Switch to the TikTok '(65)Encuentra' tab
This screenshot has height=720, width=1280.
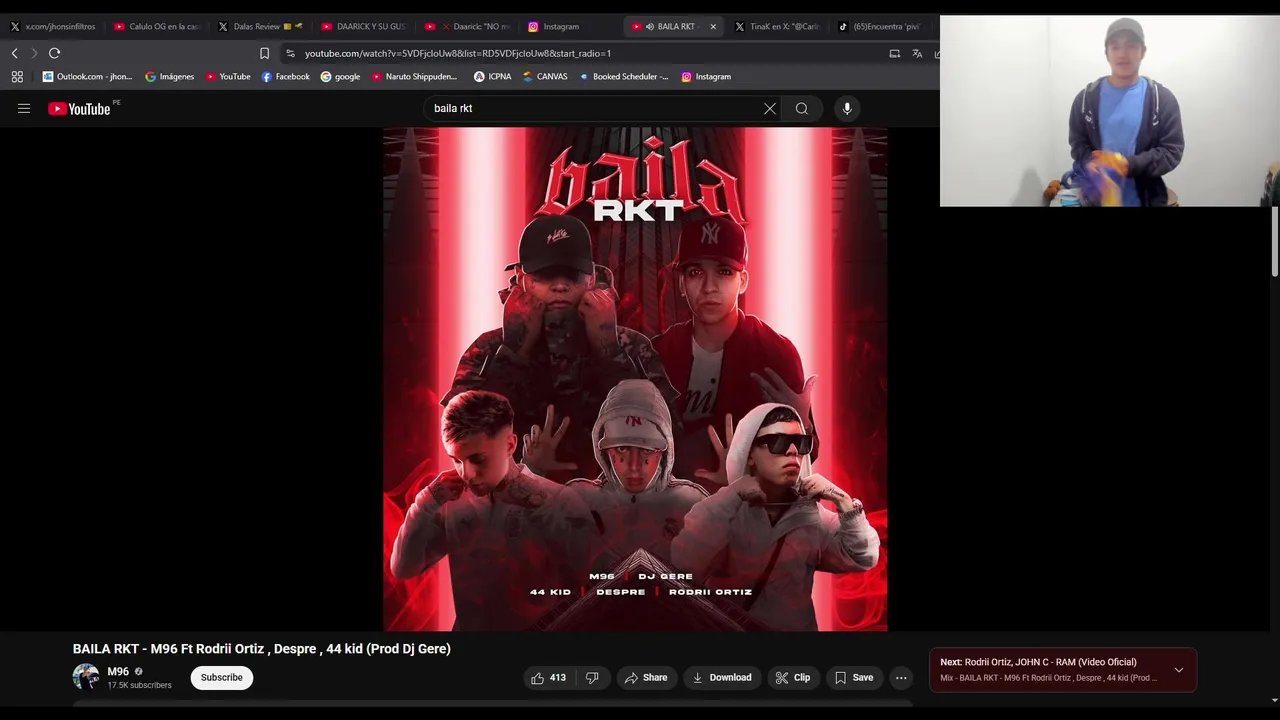pyautogui.click(x=880, y=27)
